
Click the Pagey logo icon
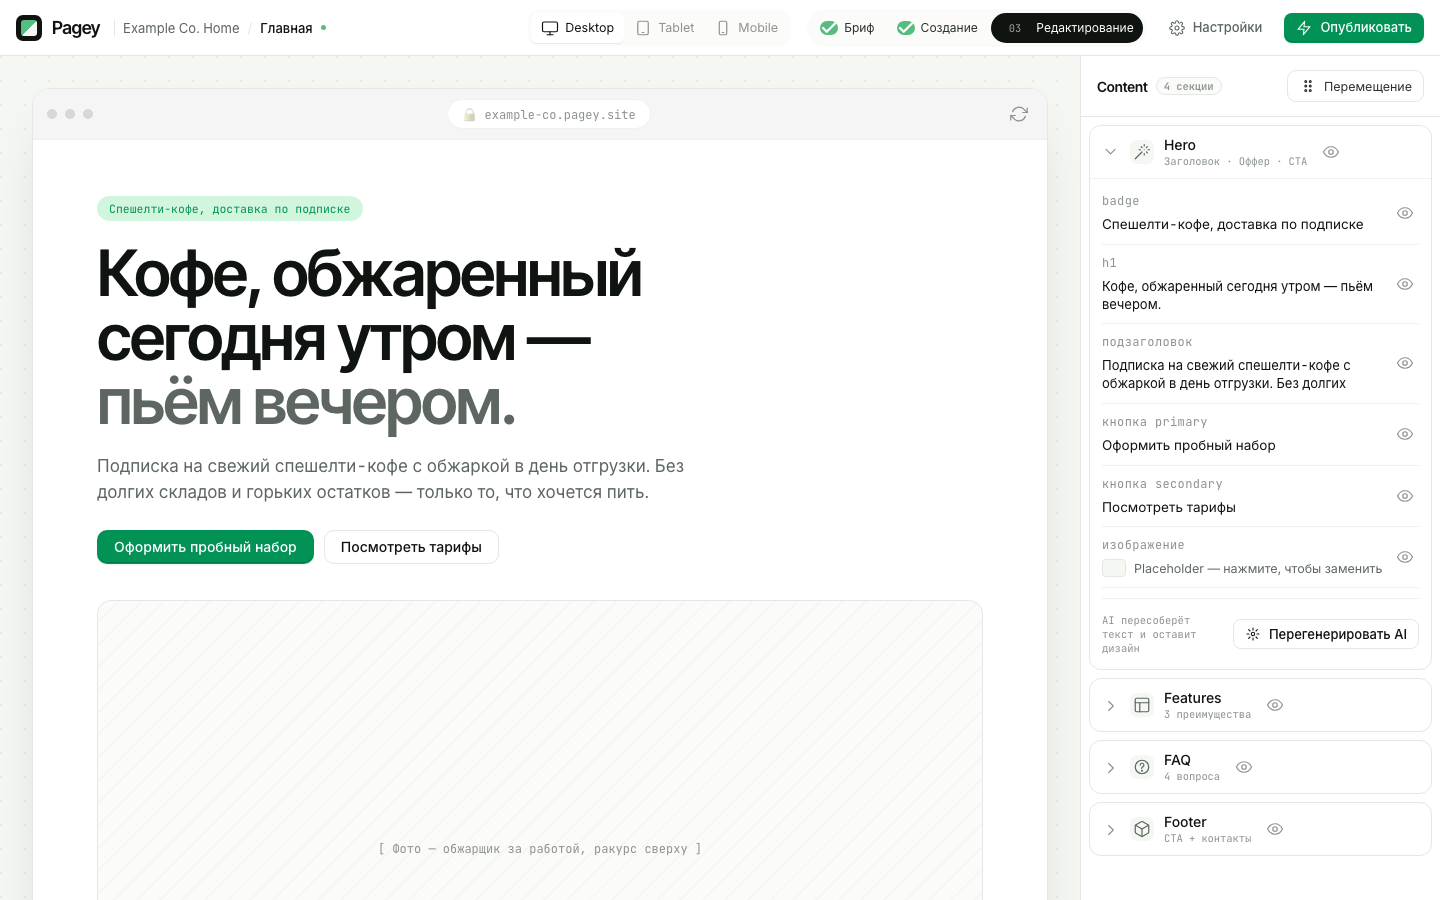(29, 28)
